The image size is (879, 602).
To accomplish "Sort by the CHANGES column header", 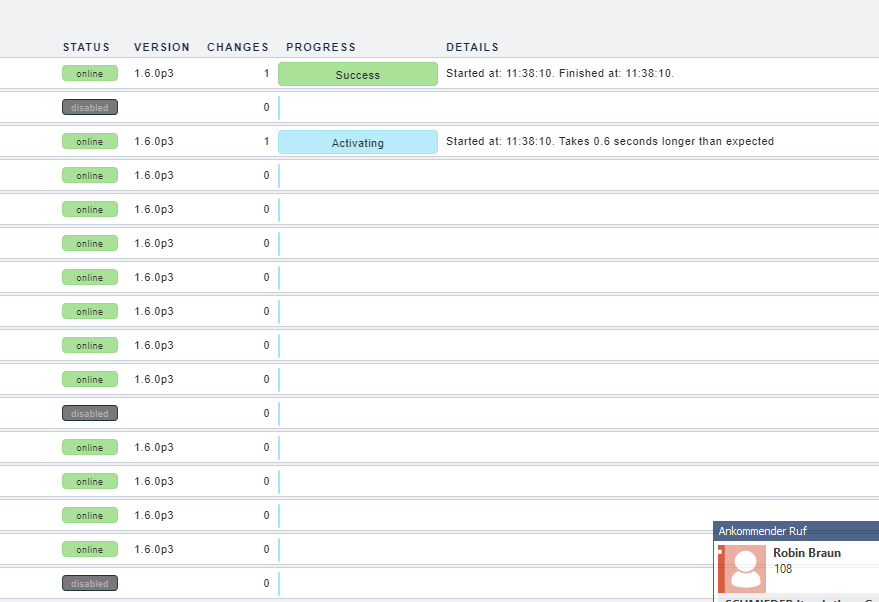I will point(238,47).
